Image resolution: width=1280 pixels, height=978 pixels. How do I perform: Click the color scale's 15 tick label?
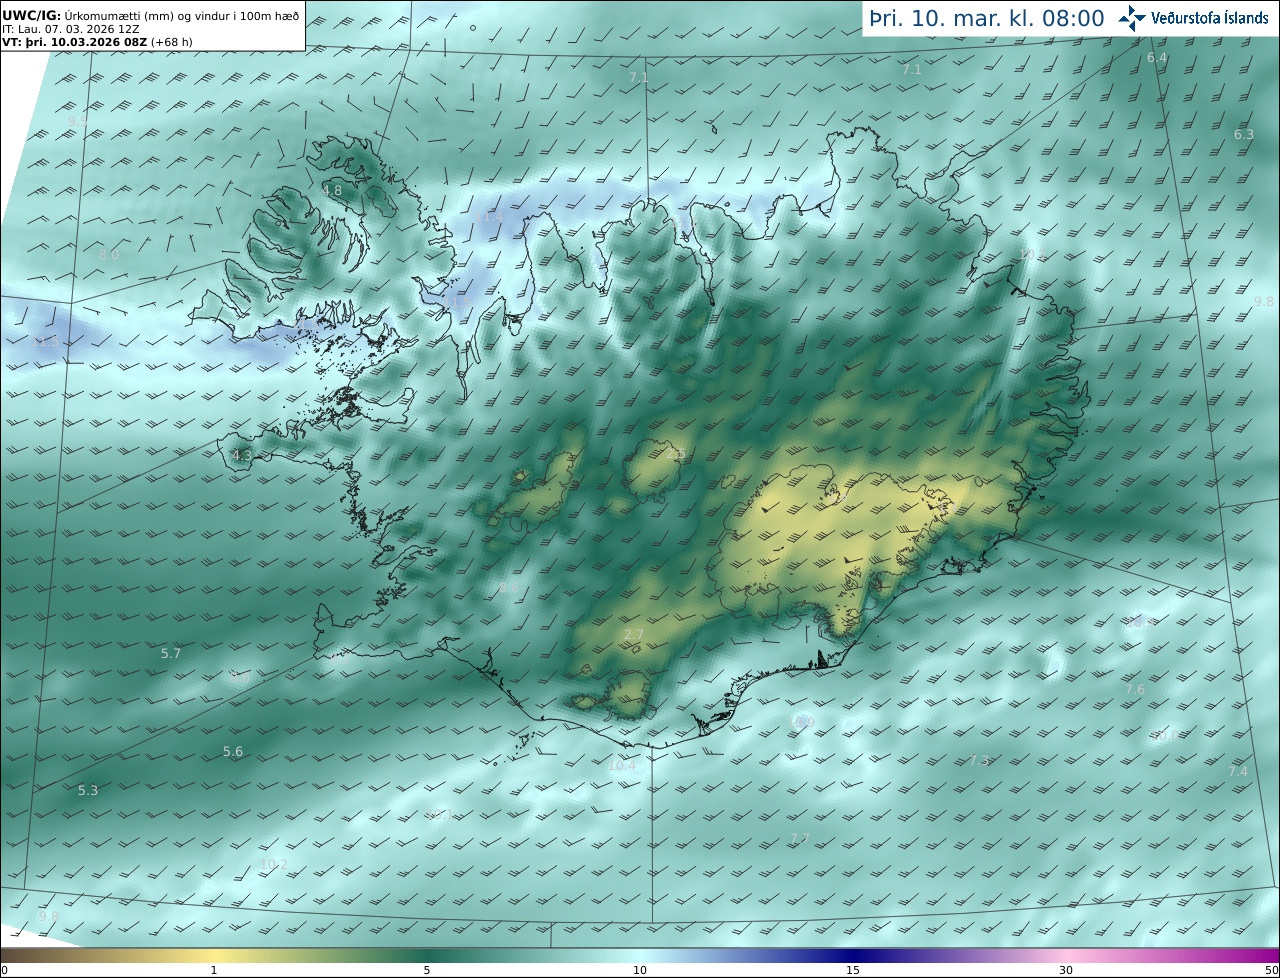(x=853, y=970)
